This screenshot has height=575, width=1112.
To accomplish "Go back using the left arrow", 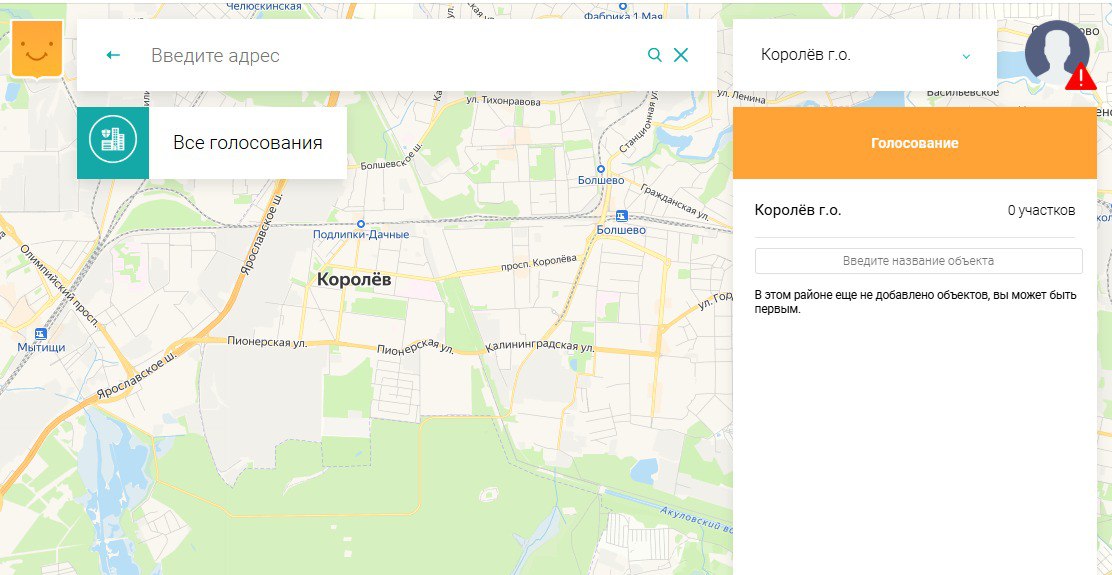I will tap(113, 55).
